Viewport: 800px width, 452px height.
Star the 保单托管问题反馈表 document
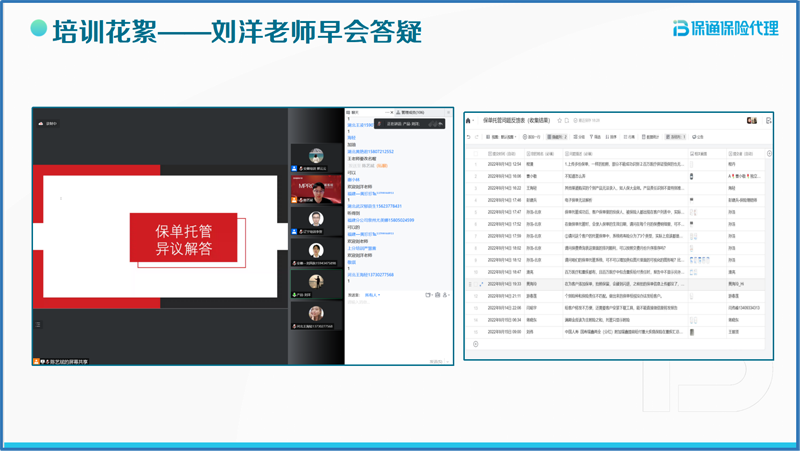558,120
